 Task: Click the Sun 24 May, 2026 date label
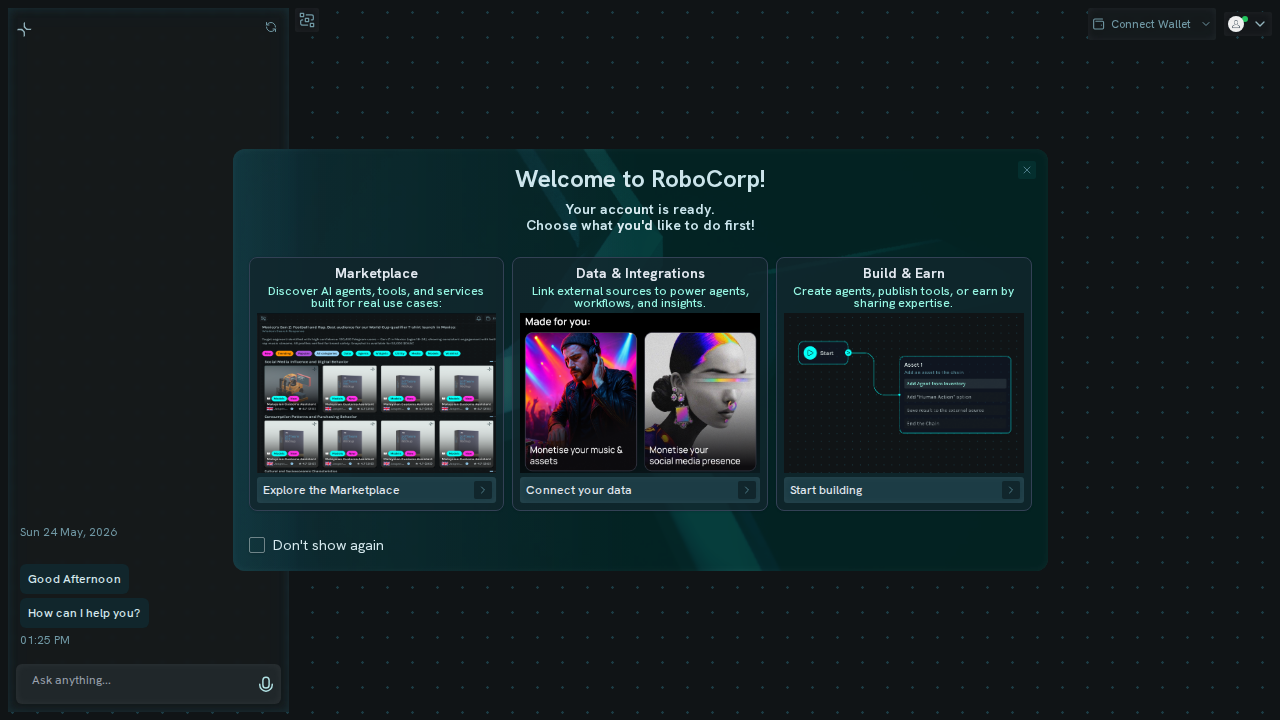click(69, 532)
